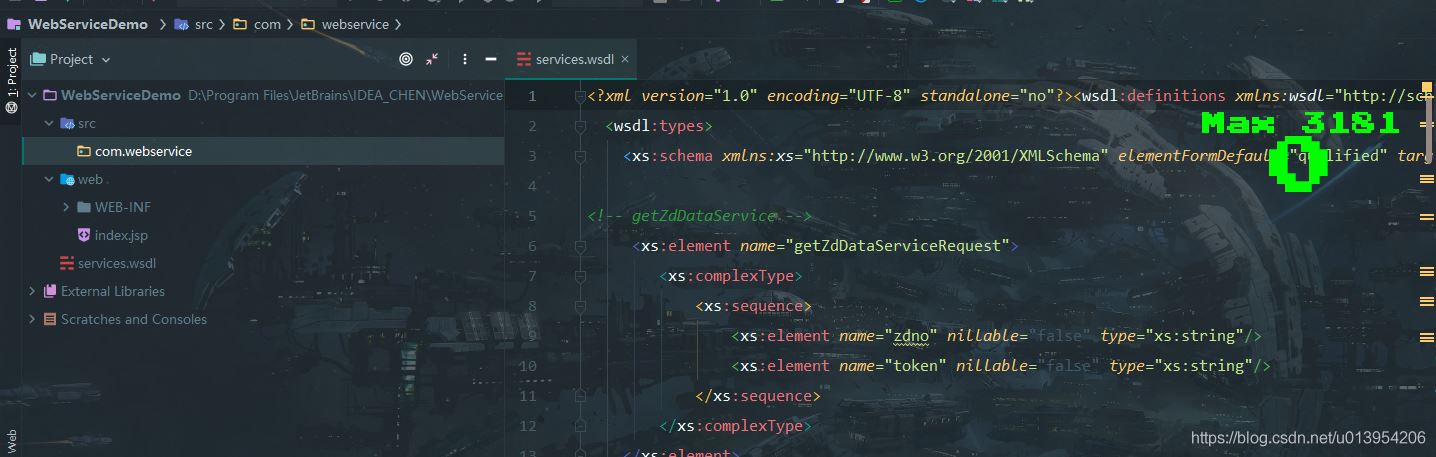Click the WebServiceDemo module icon in tree

(50, 95)
